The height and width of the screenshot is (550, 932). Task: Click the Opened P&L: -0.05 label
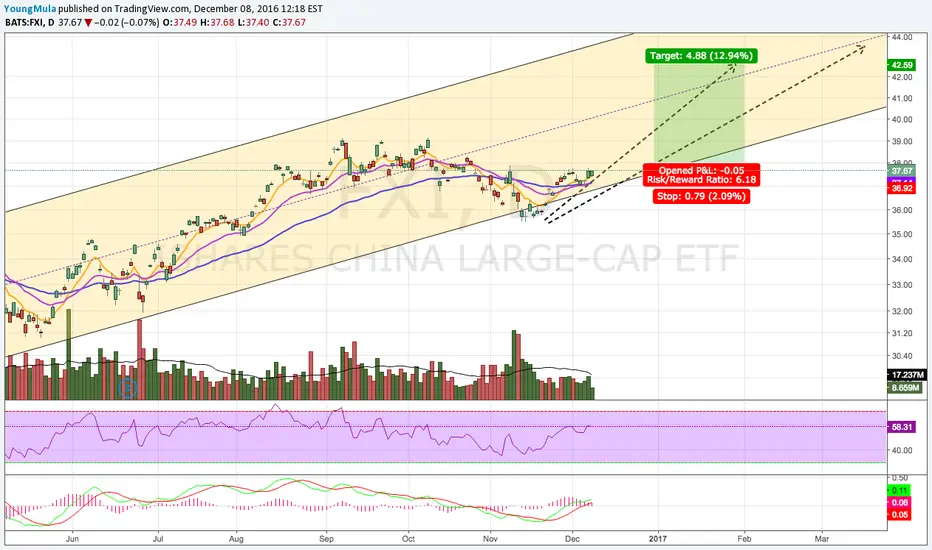pyautogui.click(x=701, y=170)
